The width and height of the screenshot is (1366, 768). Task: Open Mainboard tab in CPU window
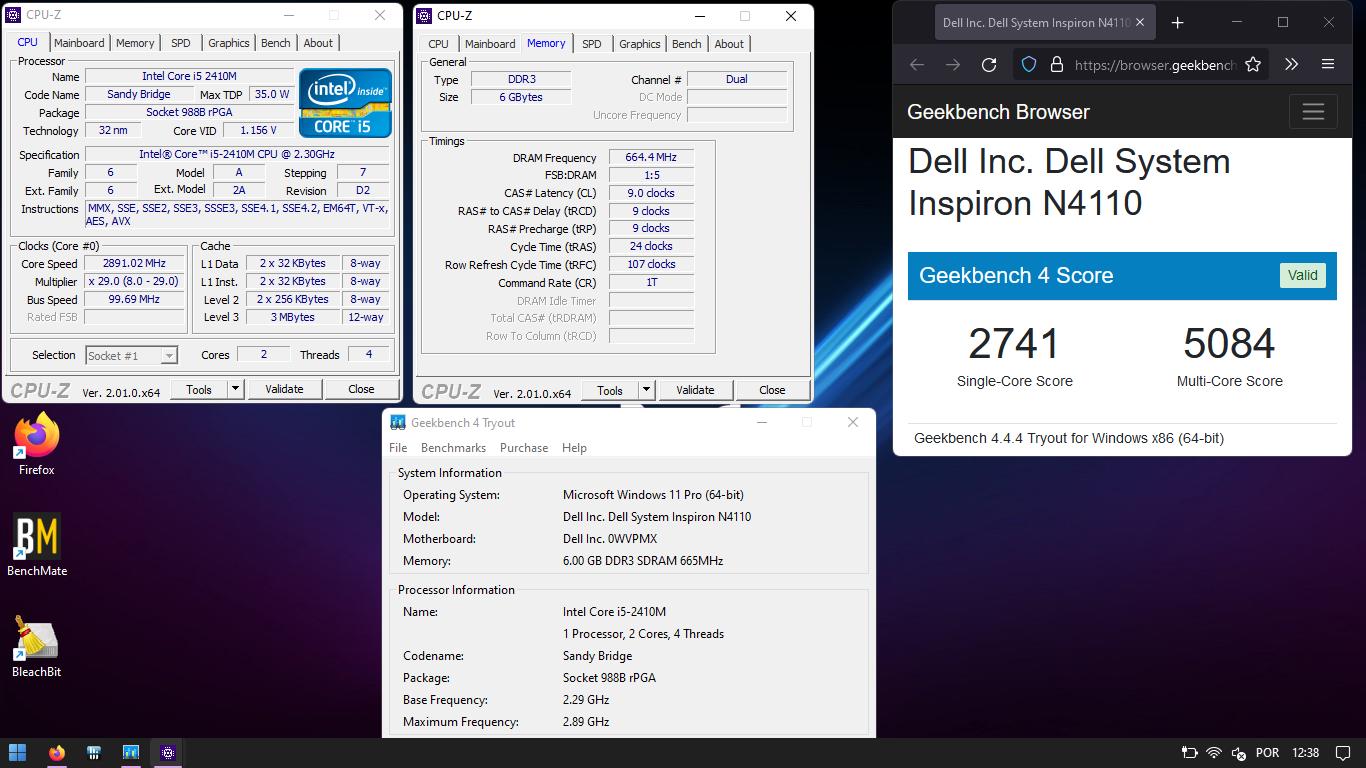pos(79,43)
